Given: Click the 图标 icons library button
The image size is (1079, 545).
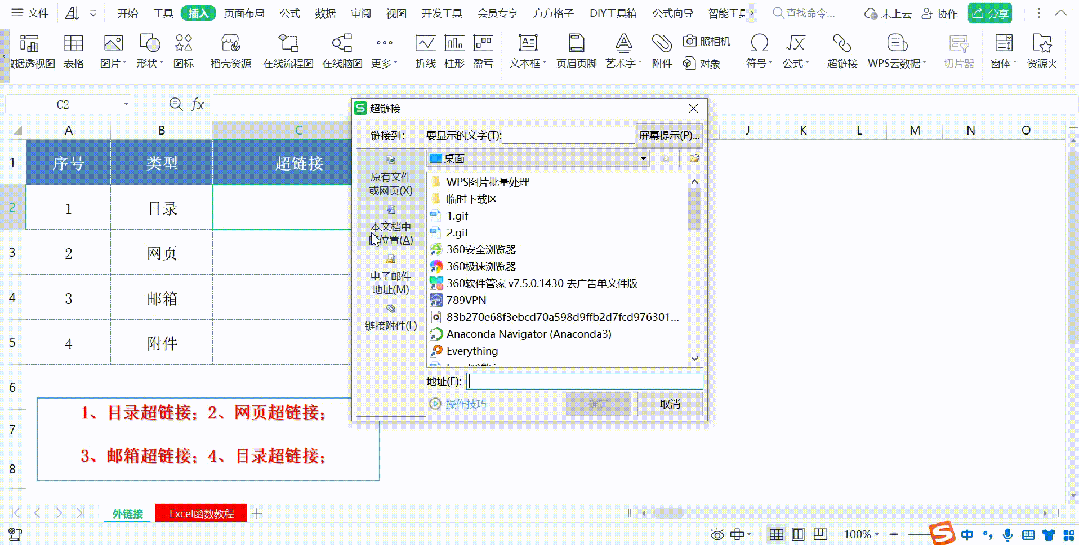Looking at the screenshot, I should (184, 44).
